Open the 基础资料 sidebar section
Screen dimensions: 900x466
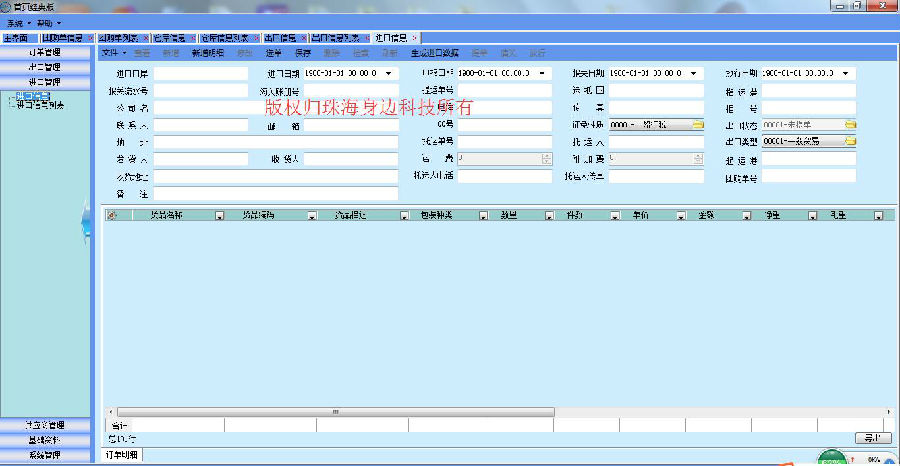pos(45,440)
